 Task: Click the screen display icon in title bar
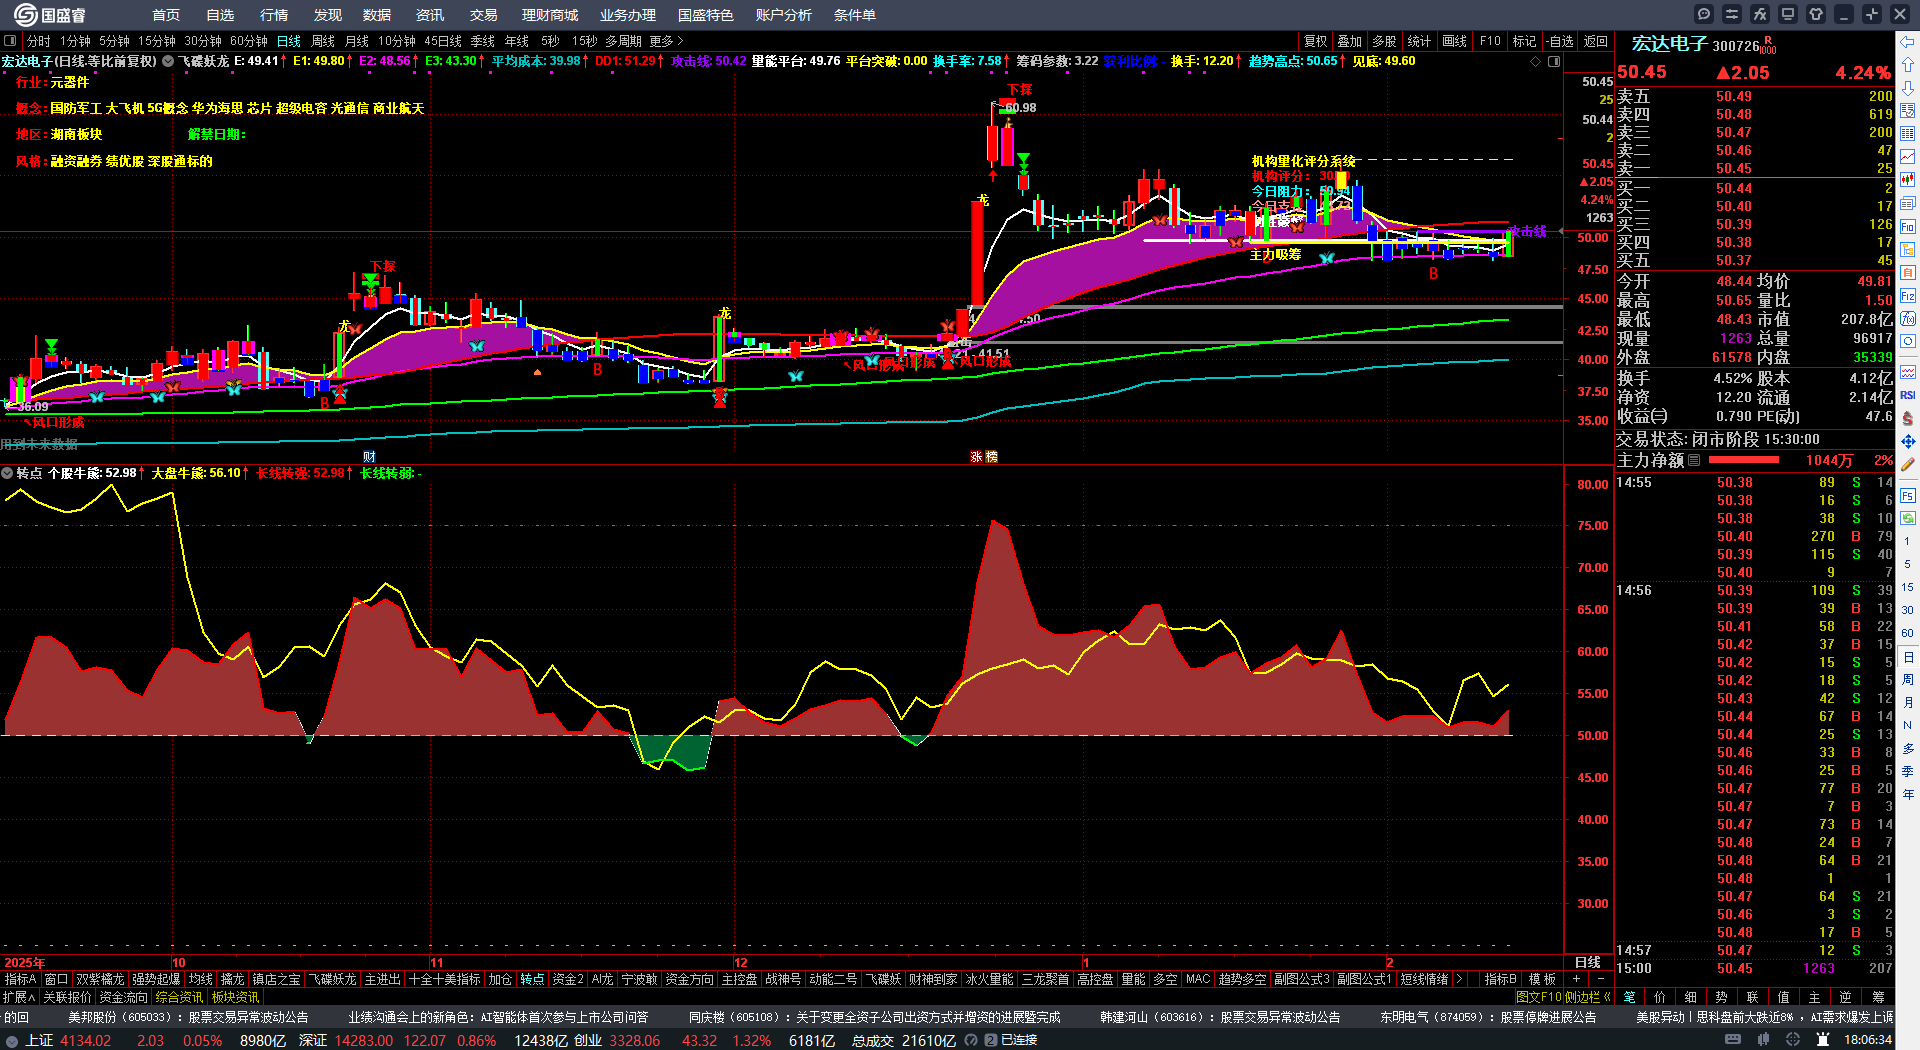click(x=1788, y=14)
